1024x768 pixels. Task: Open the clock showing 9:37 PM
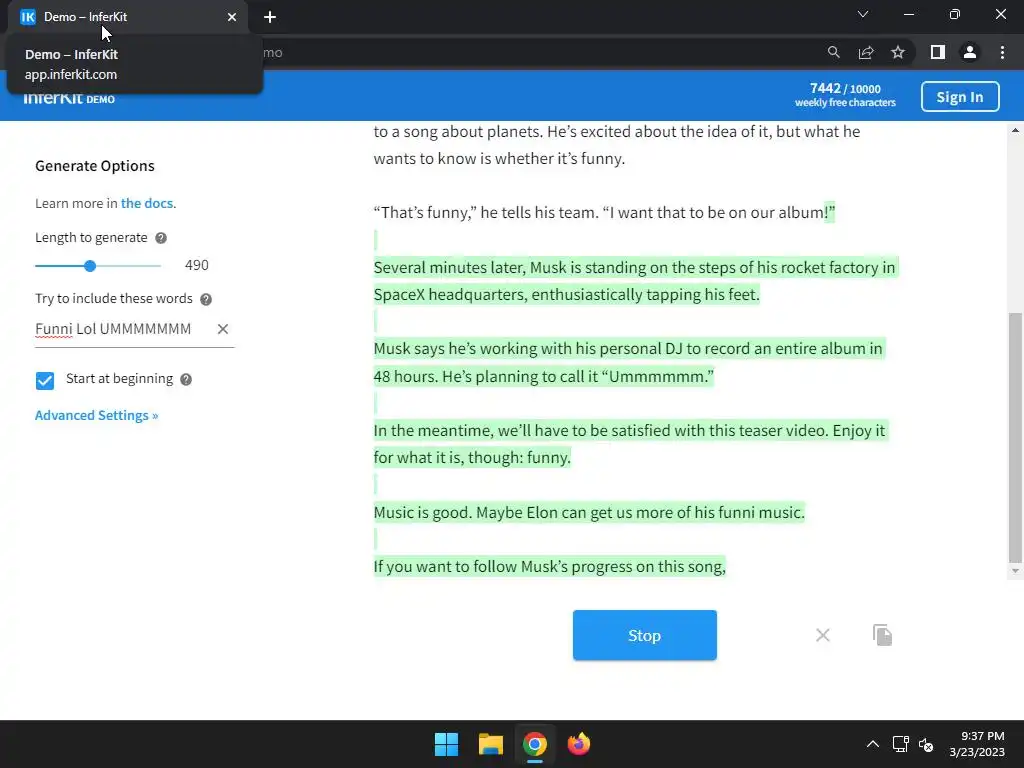977,744
